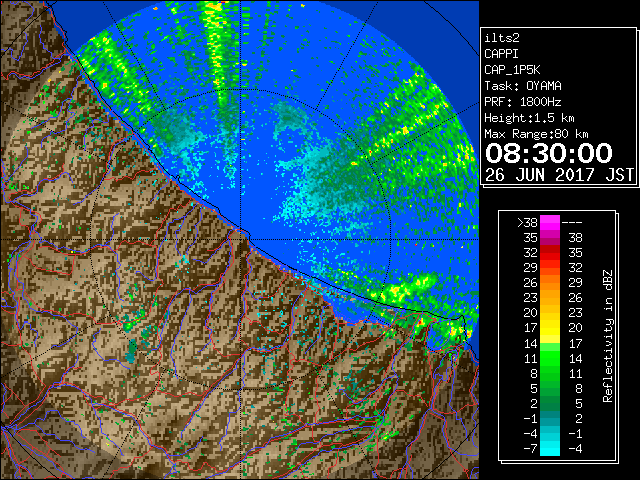Click the 'CAPPI' text line

point(501,54)
